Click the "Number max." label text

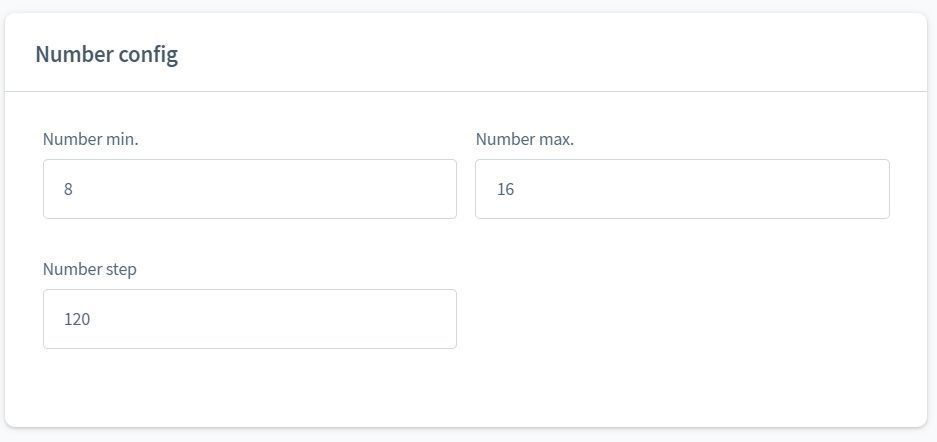coord(524,139)
